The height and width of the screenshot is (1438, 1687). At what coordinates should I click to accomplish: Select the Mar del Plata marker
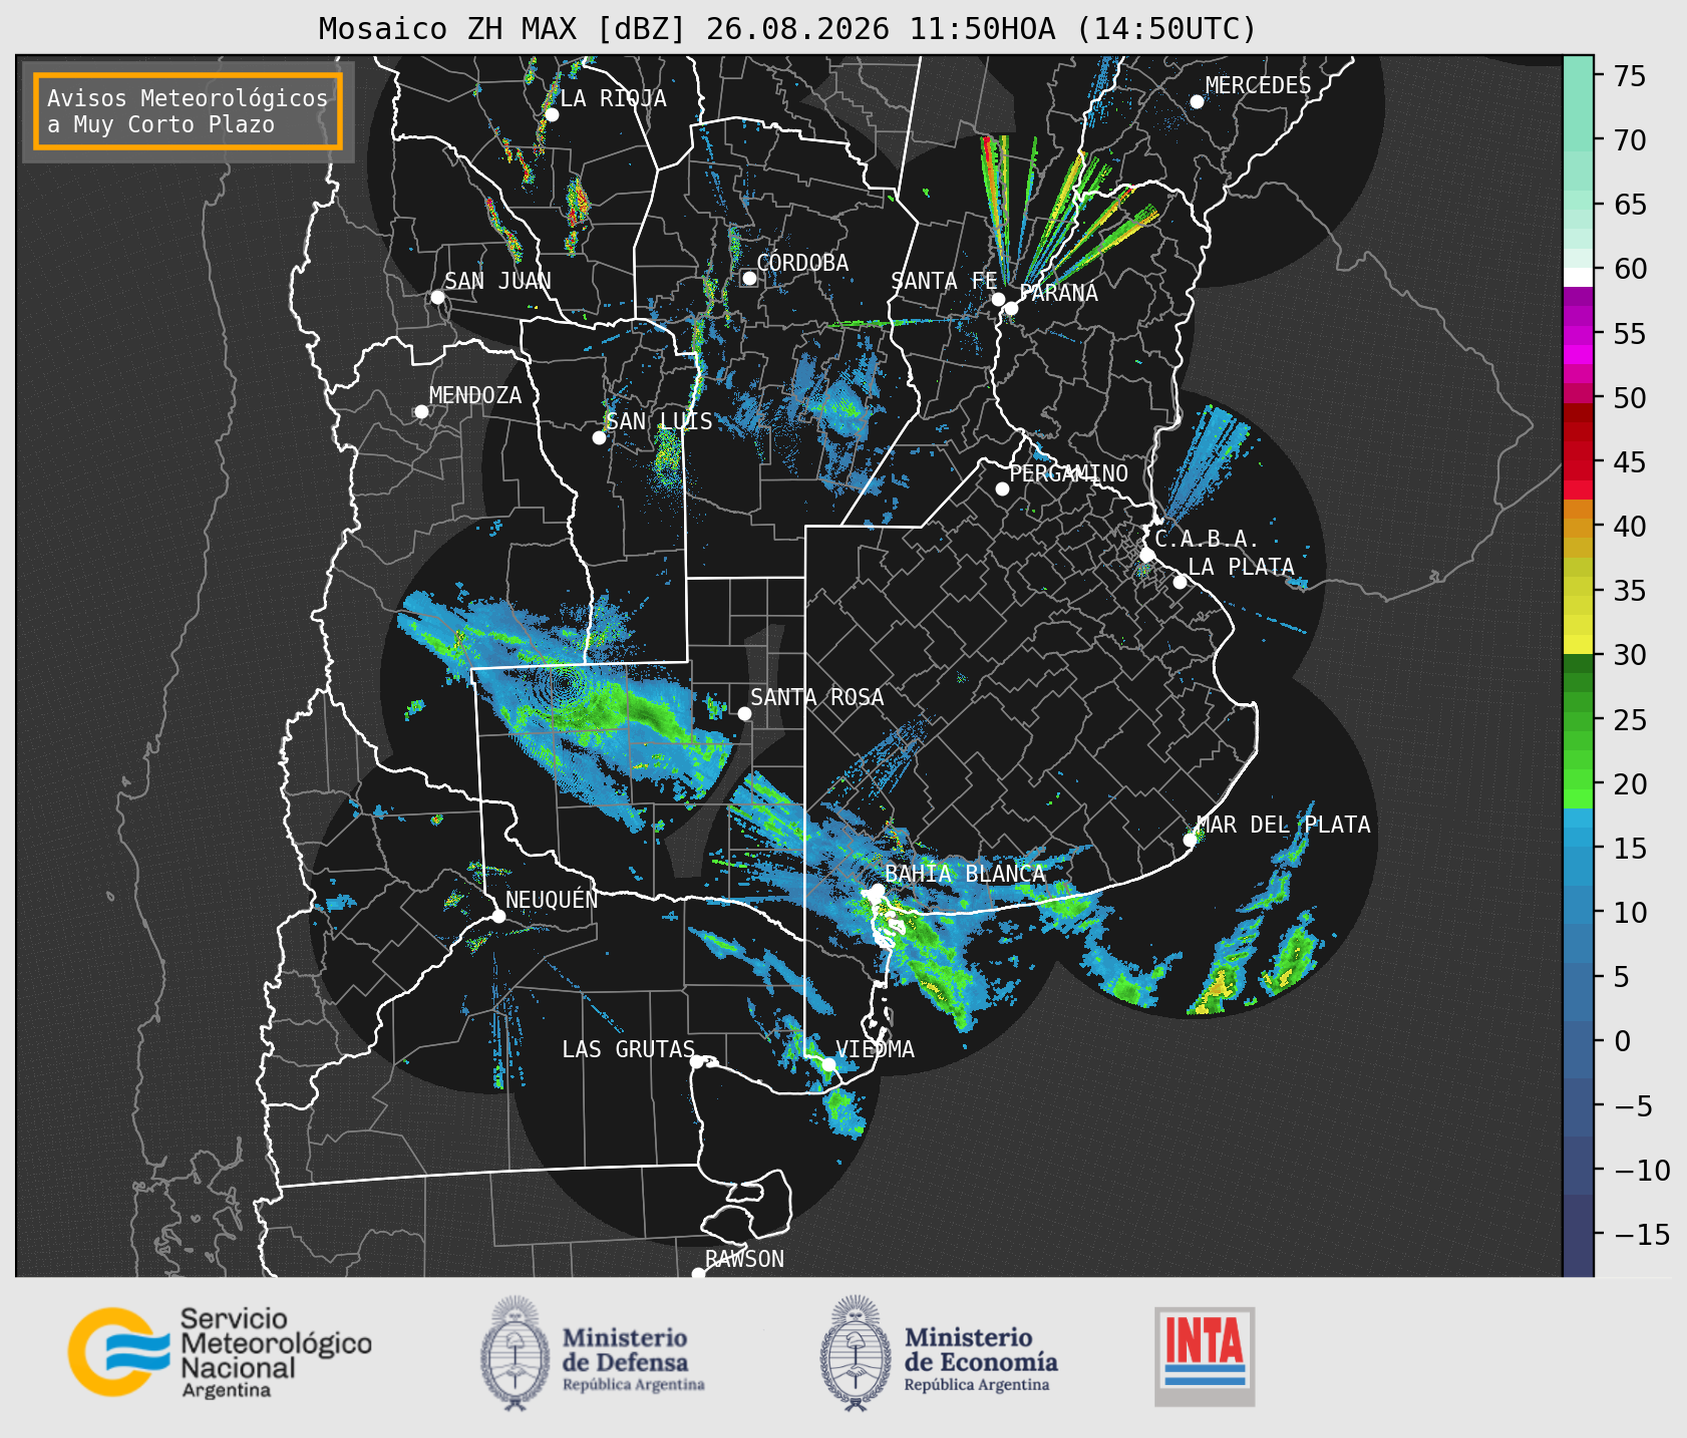[x=1190, y=840]
